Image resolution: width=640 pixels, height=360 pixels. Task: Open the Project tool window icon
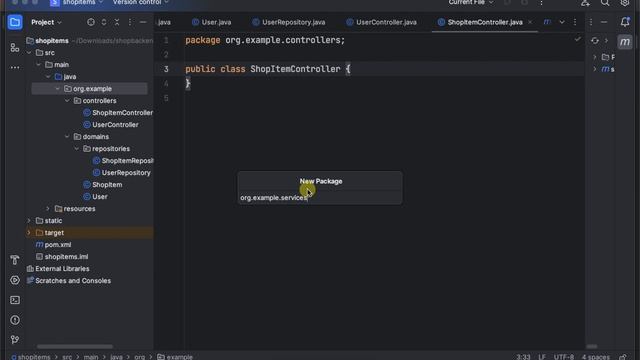pos(15,22)
